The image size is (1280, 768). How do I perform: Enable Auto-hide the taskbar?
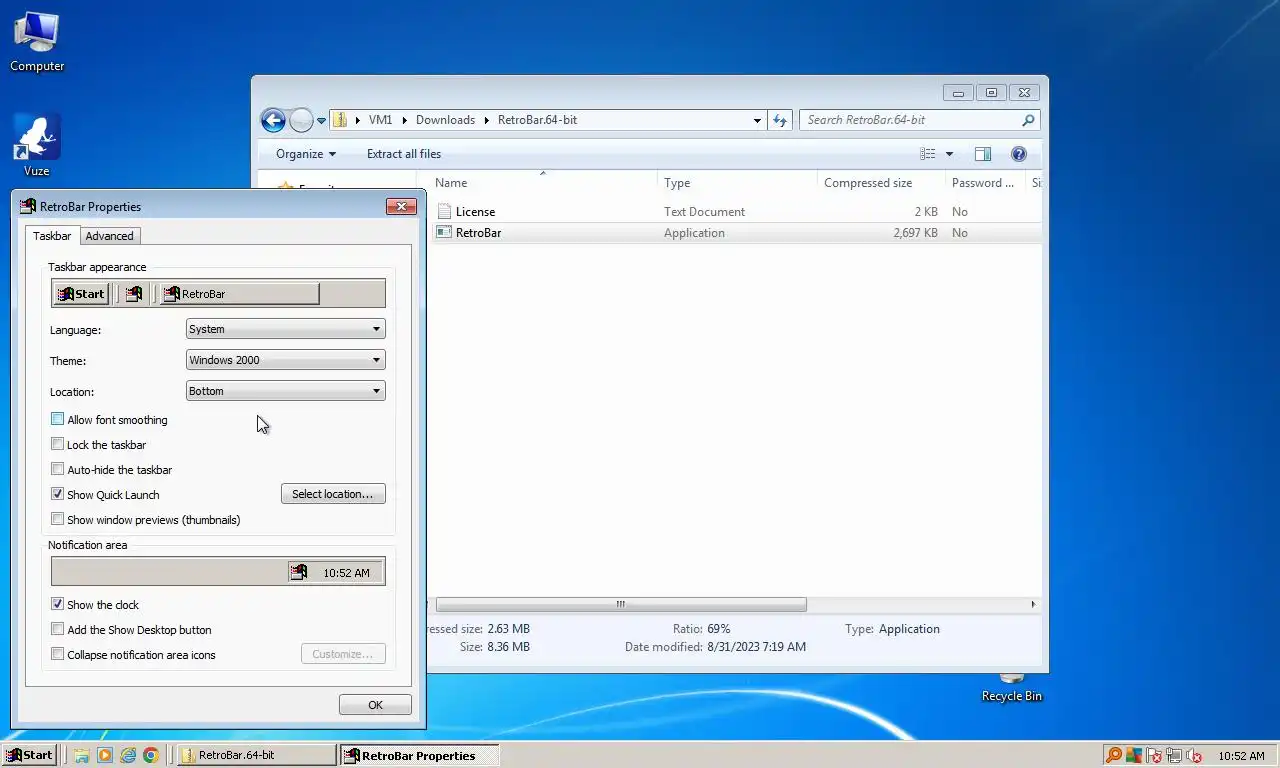[57, 469]
